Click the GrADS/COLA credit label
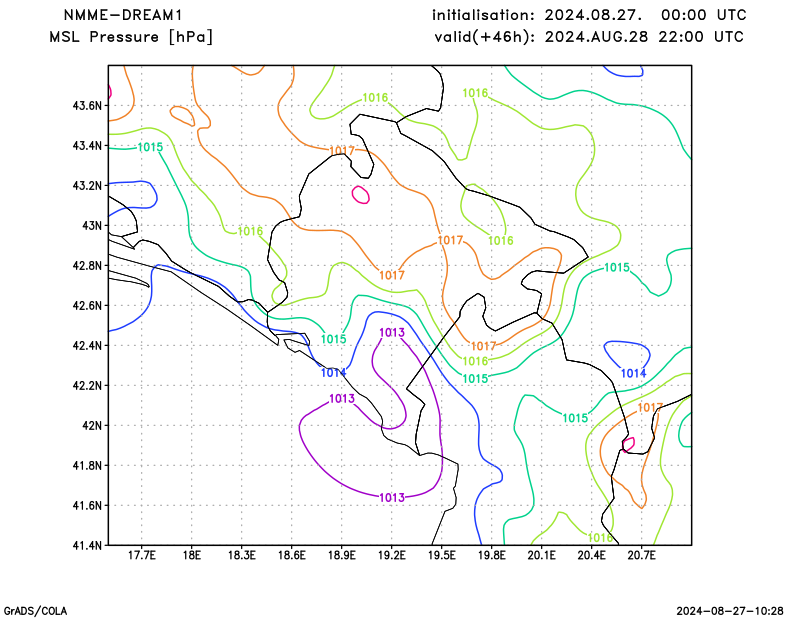Screen dimensions: 800x618 35,611
